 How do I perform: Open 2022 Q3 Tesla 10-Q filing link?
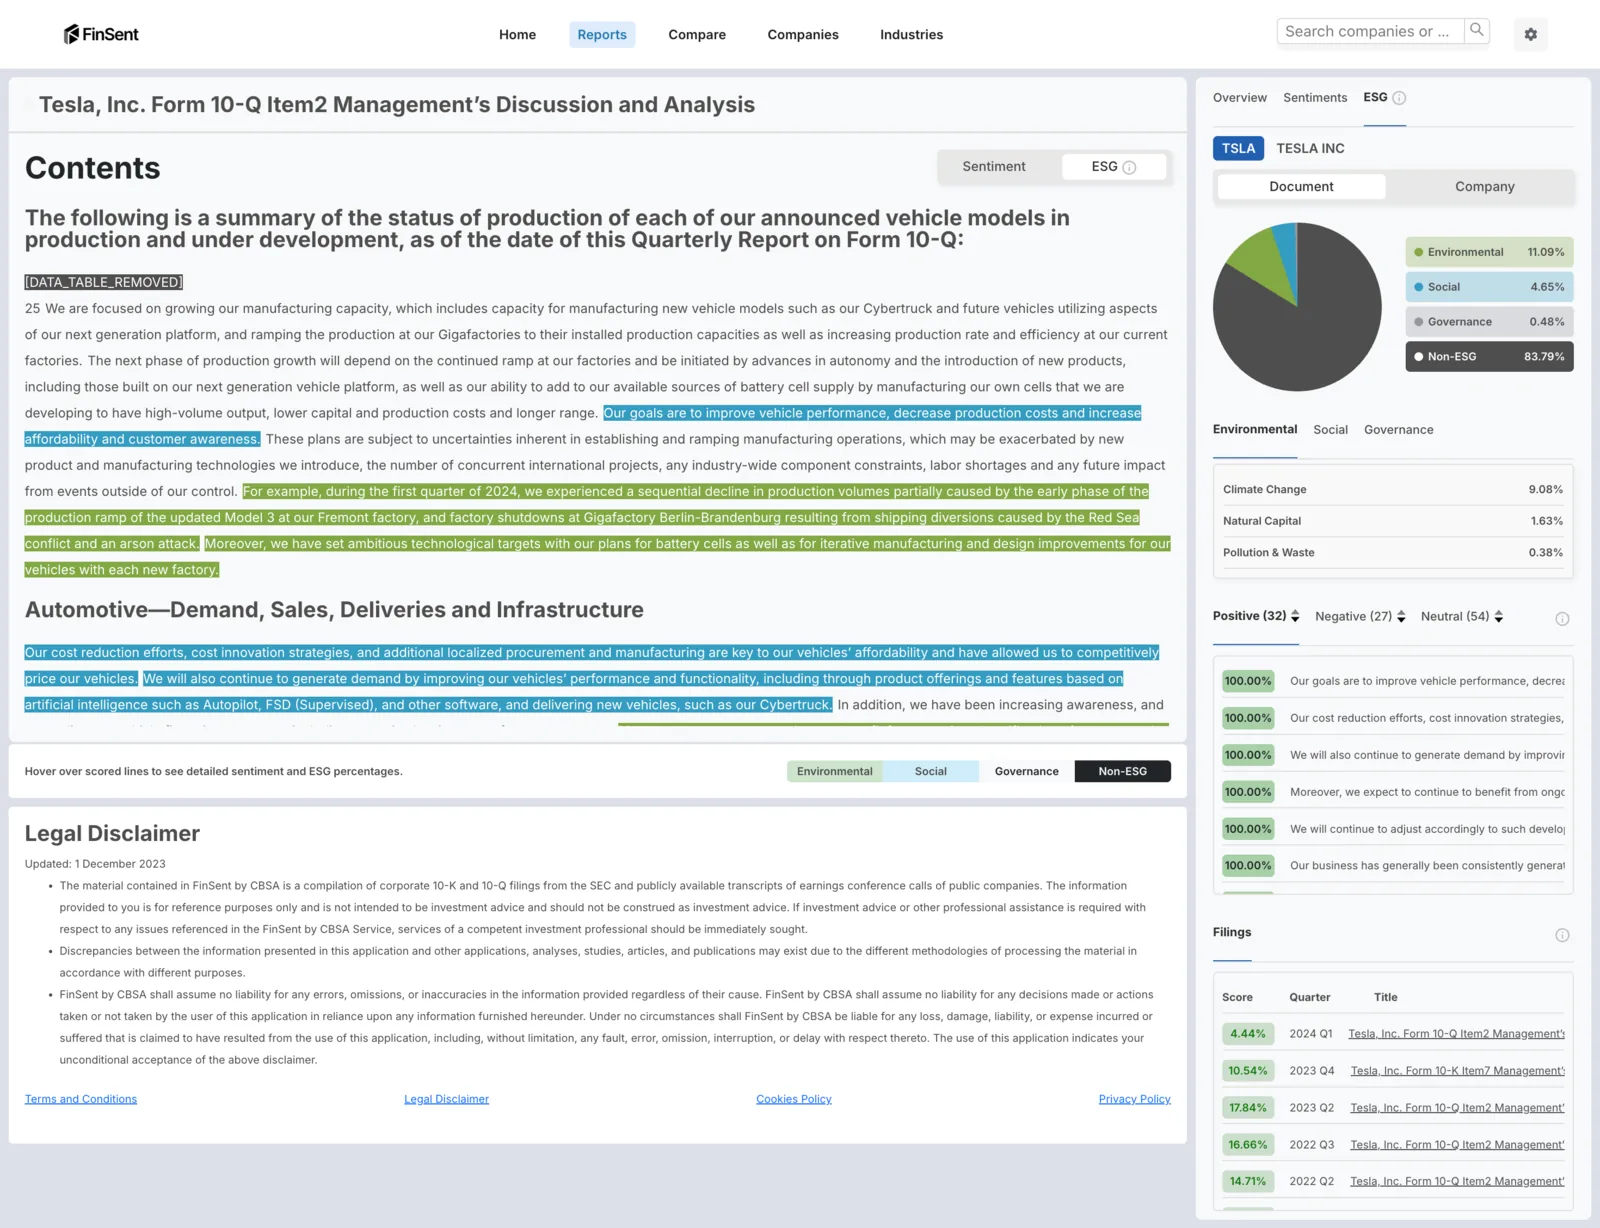[1457, 1145]
